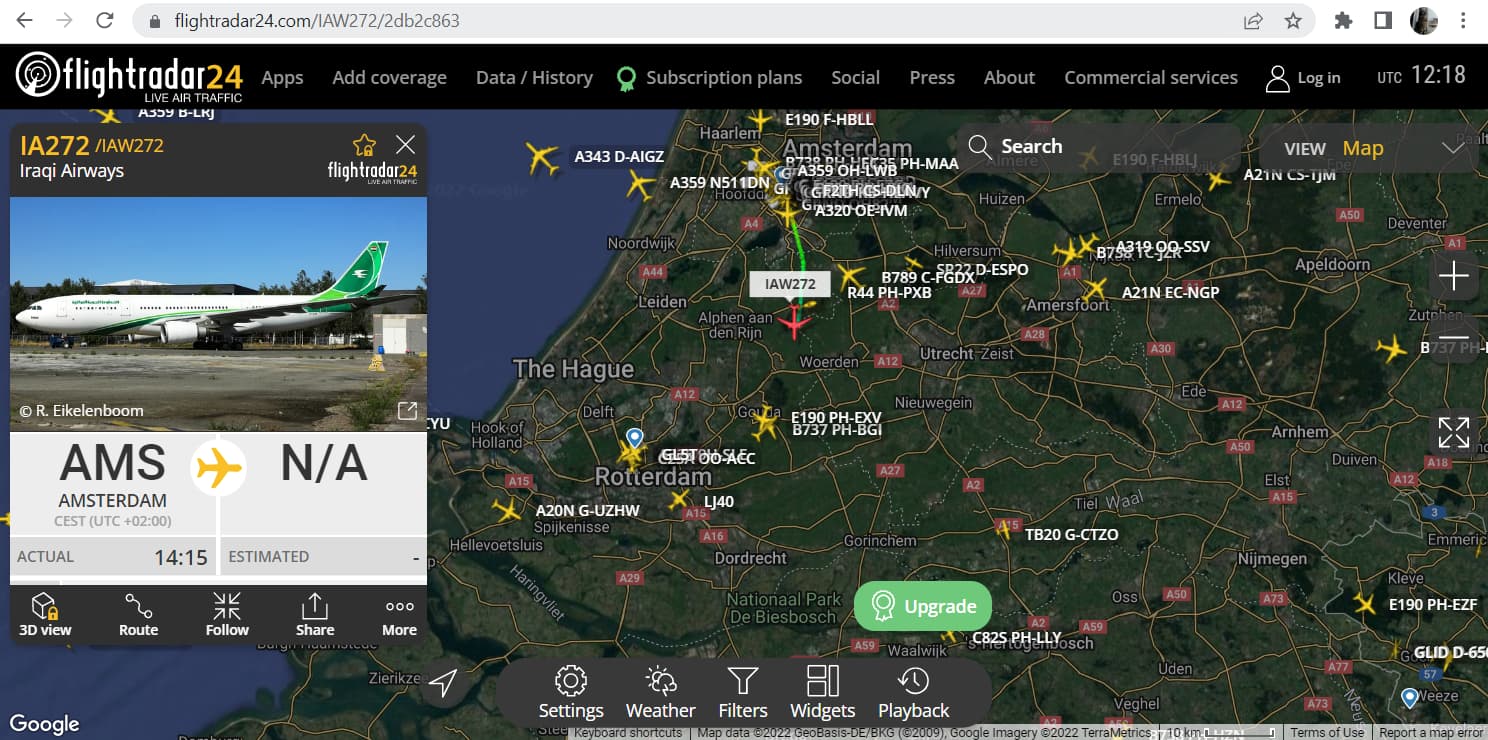1488x740 pixels.
Task: Open 3D view of the flight
Action: pyautogui.click(x=45, y=613)
